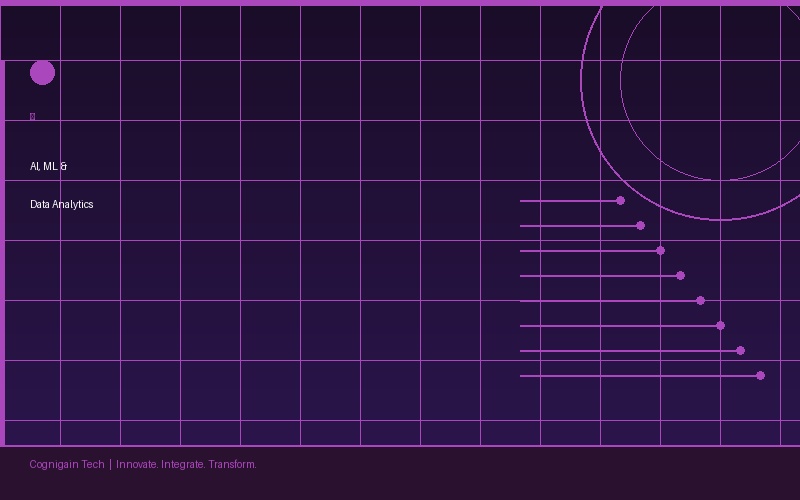Click the "Innovate. Integrate. Transform." tagline

tap(186, 464)
